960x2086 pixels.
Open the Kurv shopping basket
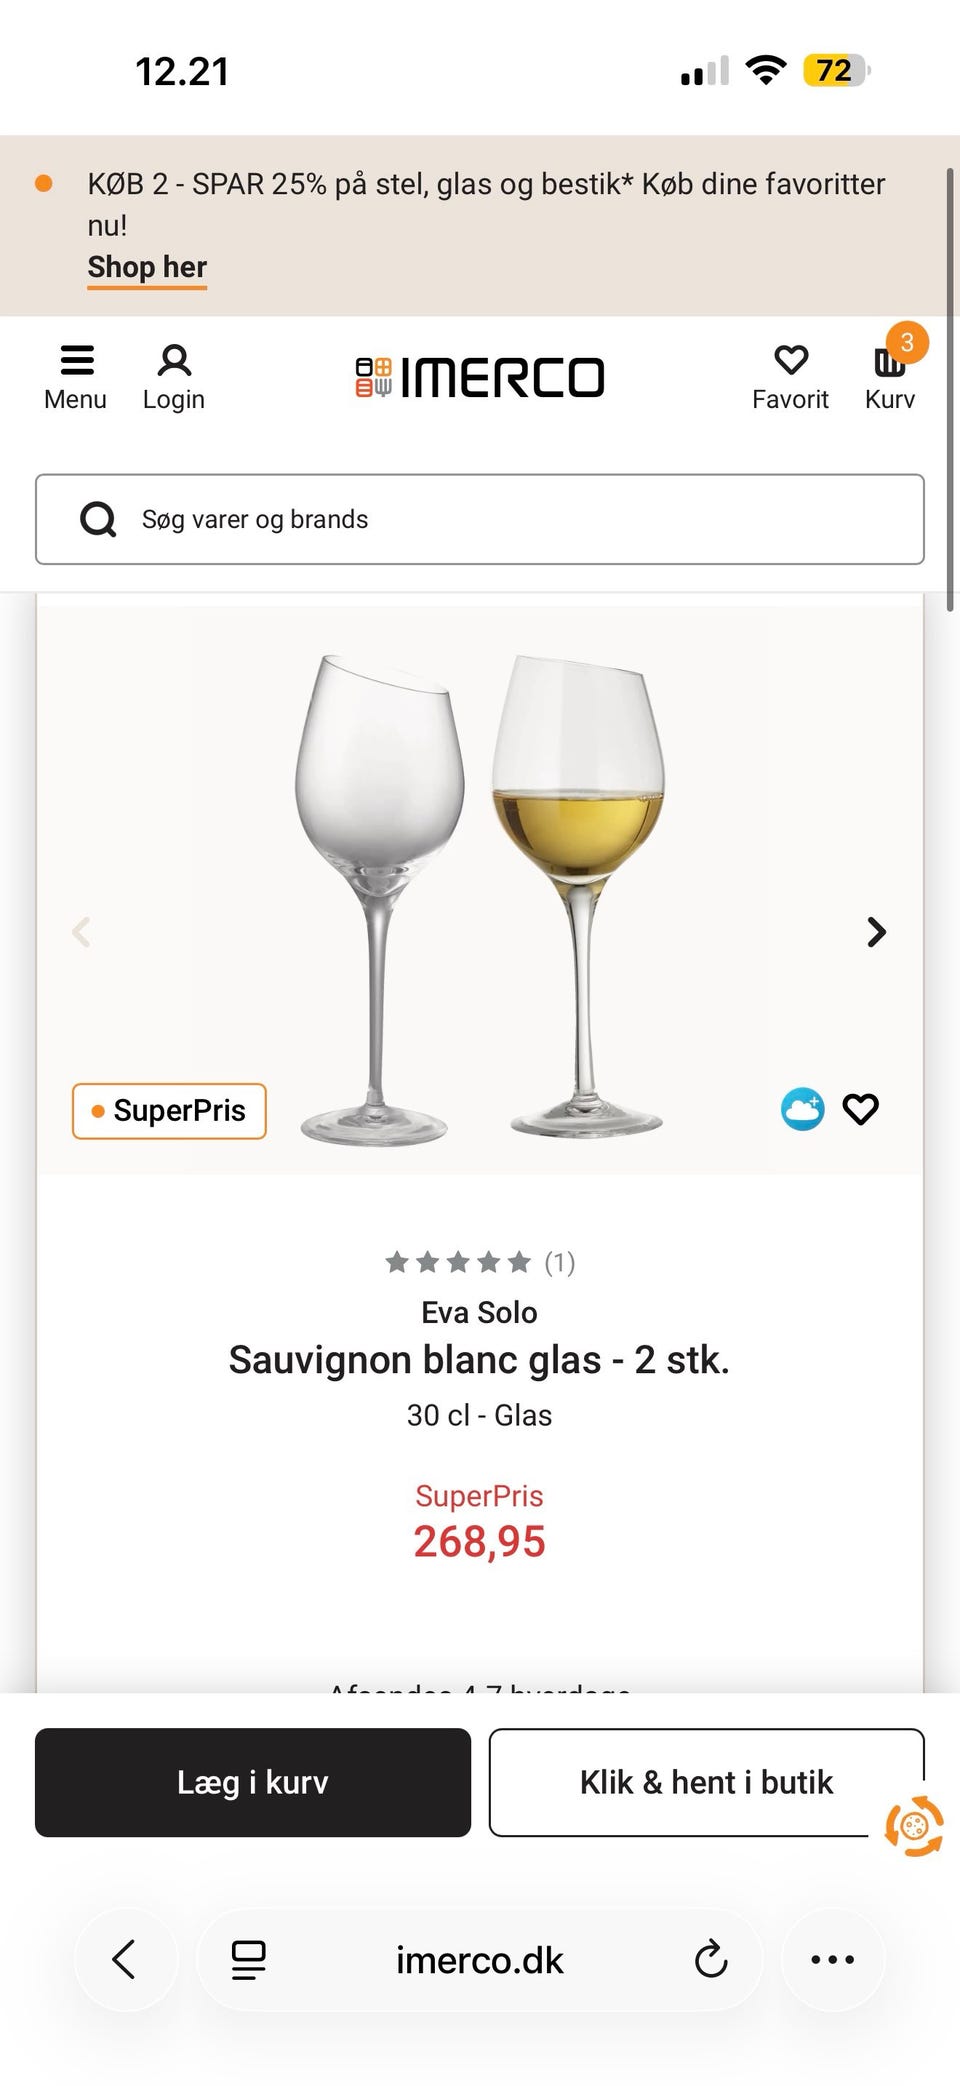click(890, 377)
